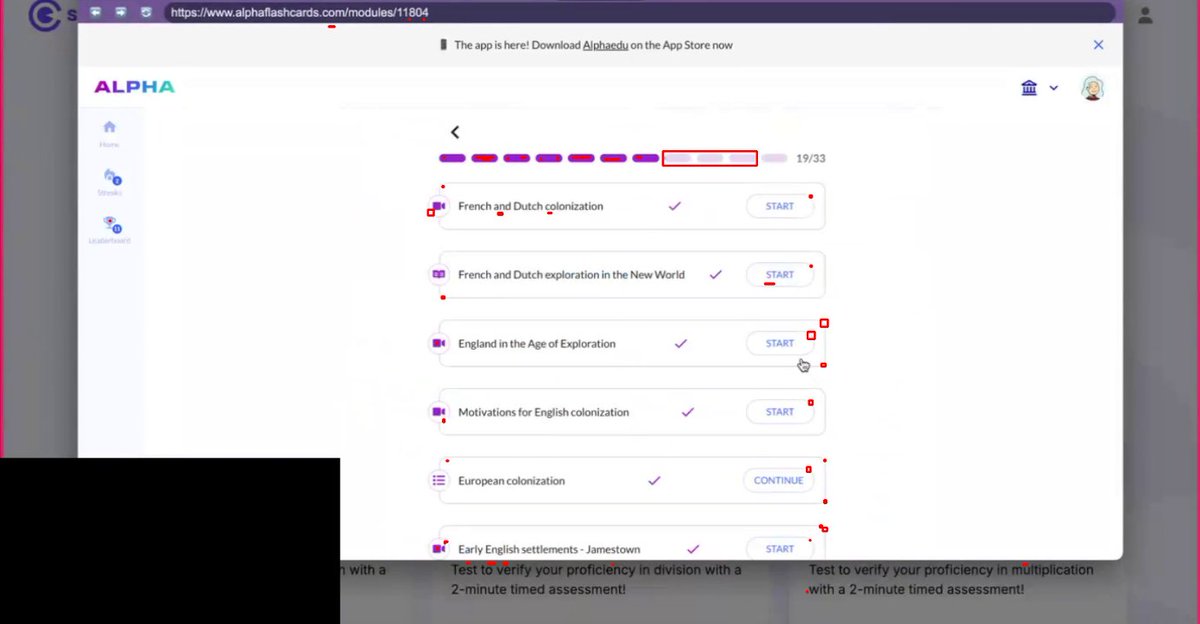Click article icon for French and Dutch exploration
1200x624 pixels.
point(438,275)
